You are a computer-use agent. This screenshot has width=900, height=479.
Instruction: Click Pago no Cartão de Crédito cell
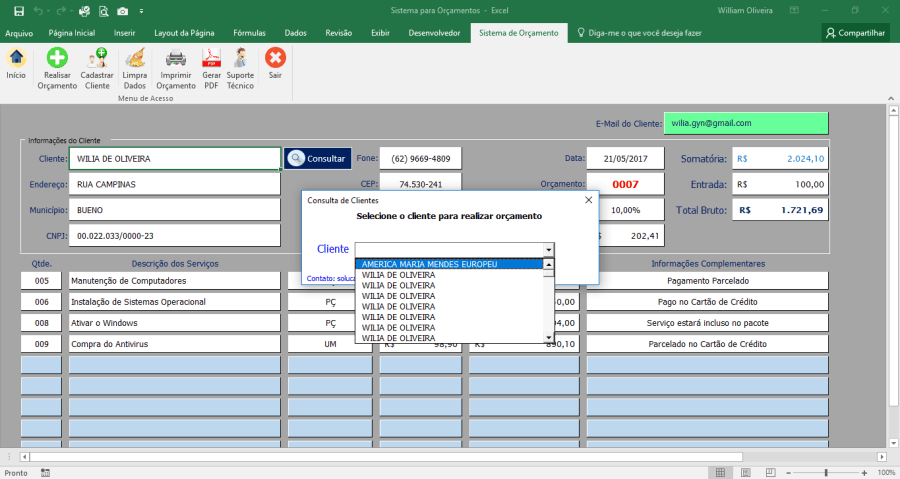click(708, 302)
